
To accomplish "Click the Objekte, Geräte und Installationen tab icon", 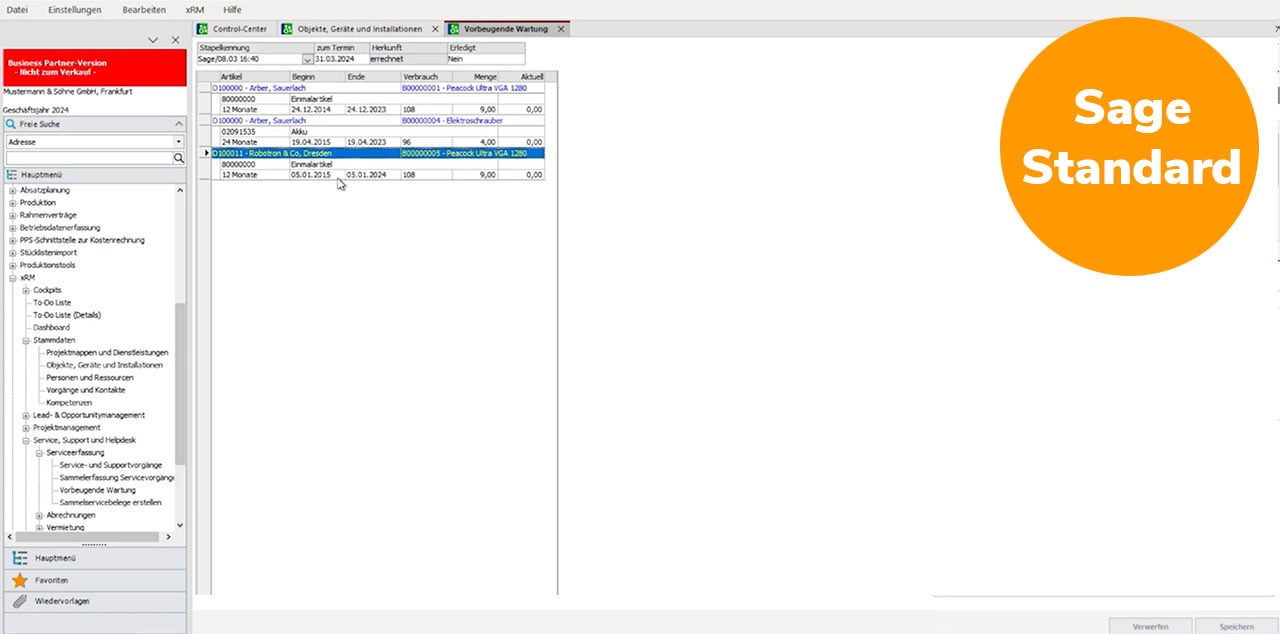I will pyautogui.click(x=288, y=29).
